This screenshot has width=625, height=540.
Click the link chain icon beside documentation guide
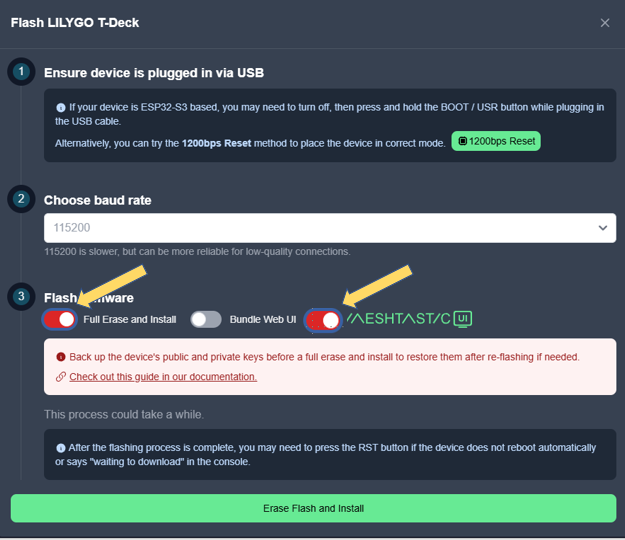[61, 377]
